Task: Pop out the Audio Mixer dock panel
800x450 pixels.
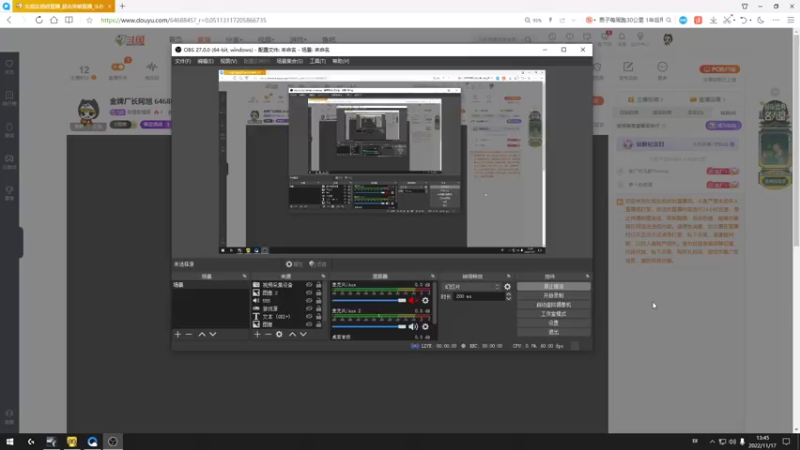Action: 433,276
